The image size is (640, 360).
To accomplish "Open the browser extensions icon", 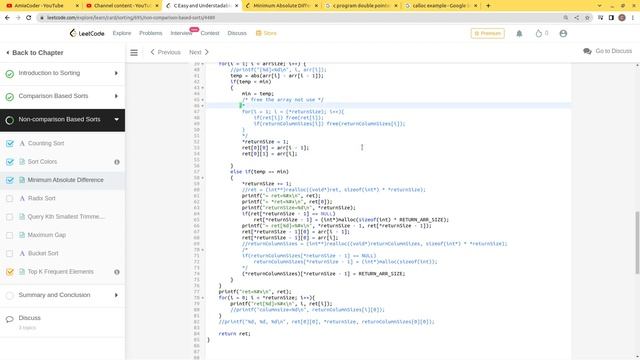I will point(600,18).
